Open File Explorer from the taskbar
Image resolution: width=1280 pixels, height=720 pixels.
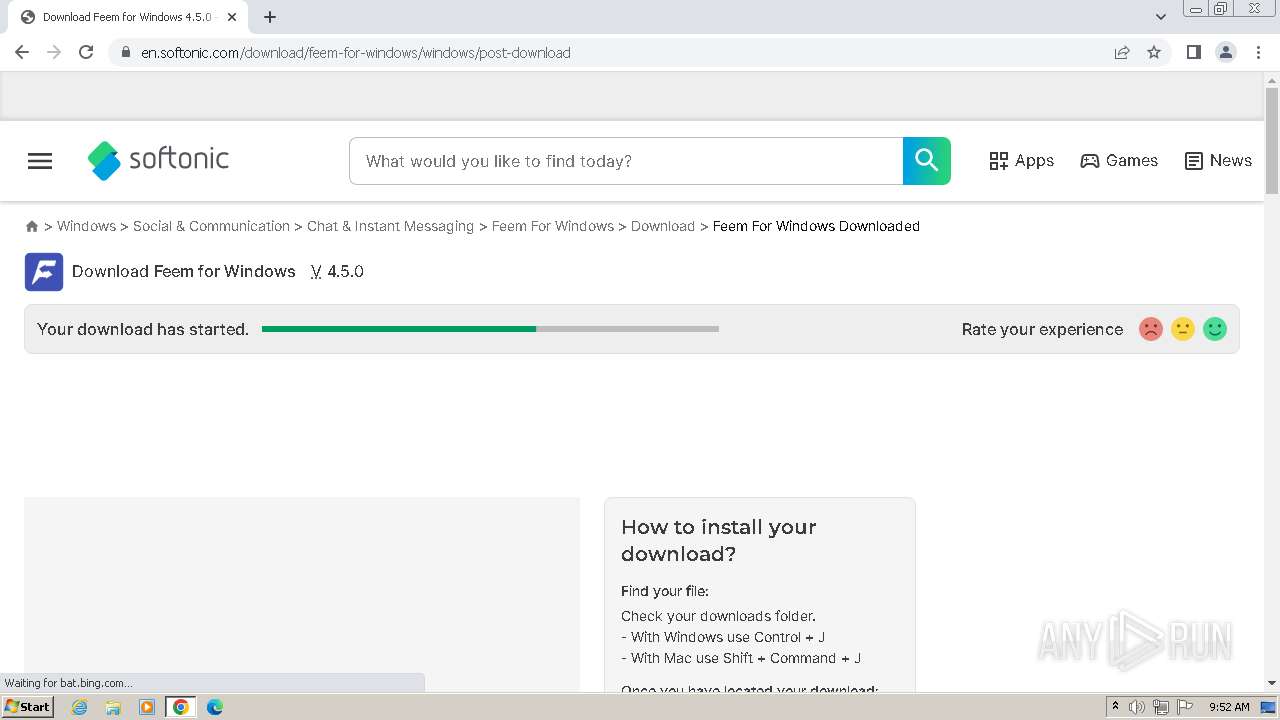tap(113, 707)
